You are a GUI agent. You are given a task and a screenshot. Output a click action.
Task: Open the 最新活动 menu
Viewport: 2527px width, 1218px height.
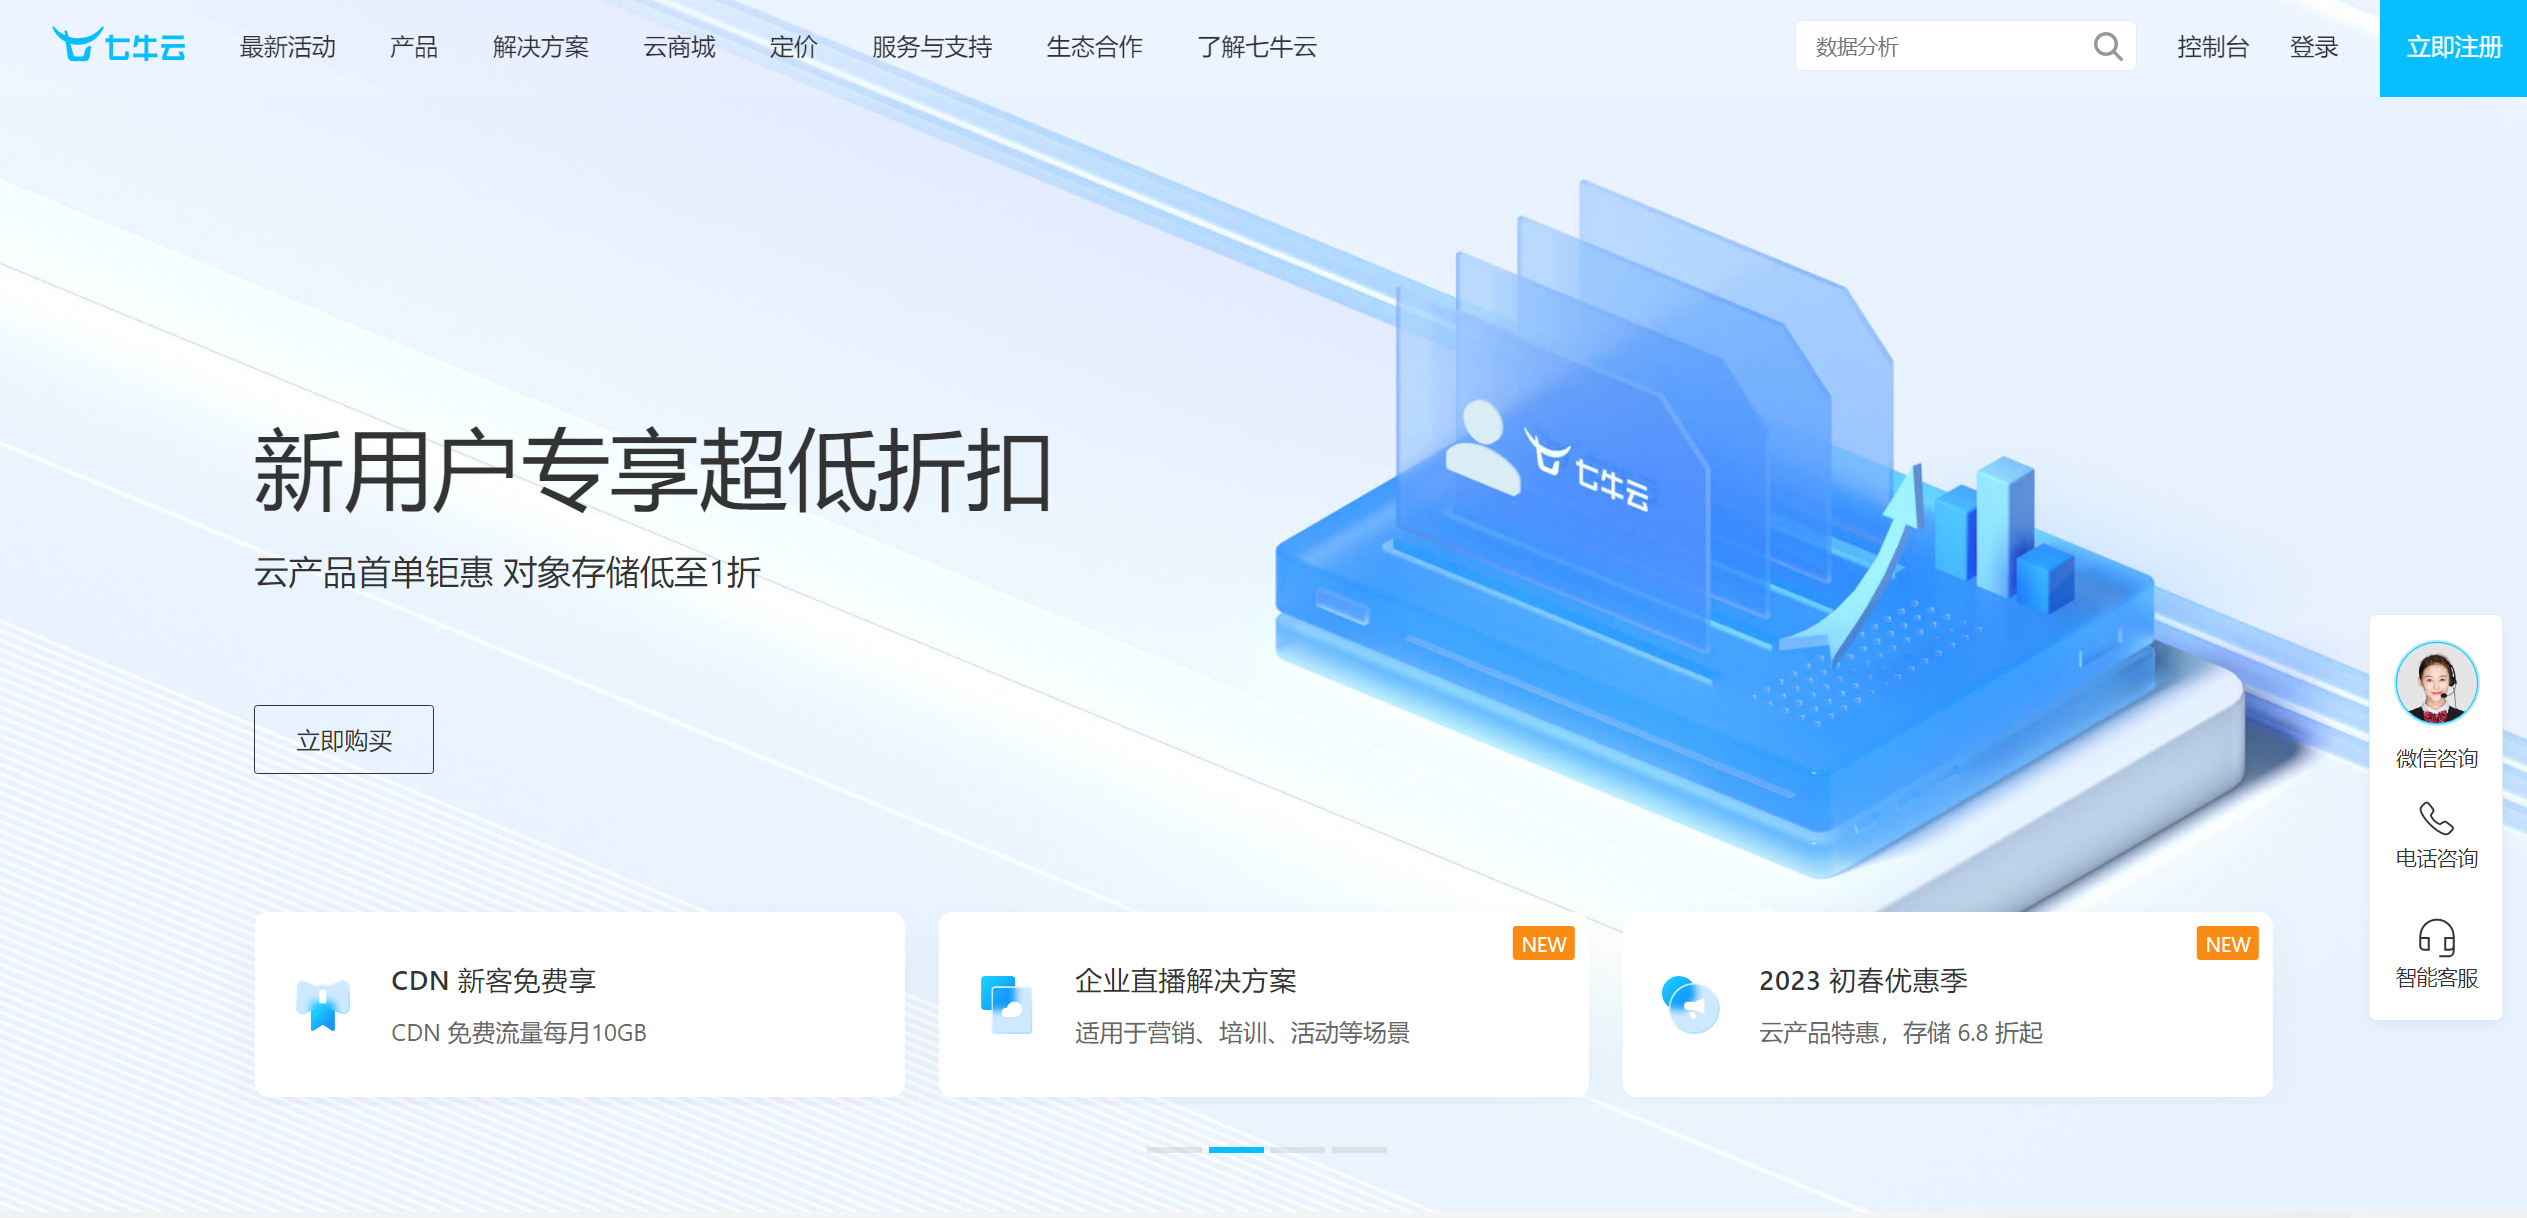pyautogui.click(x=288, y=47)
